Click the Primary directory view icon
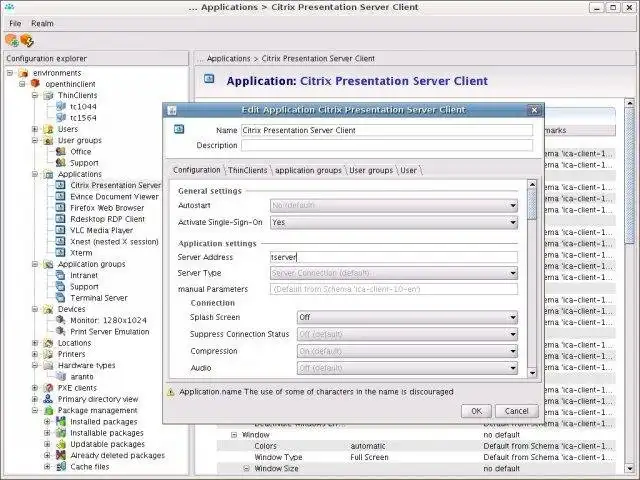 (x=48, y=399)
